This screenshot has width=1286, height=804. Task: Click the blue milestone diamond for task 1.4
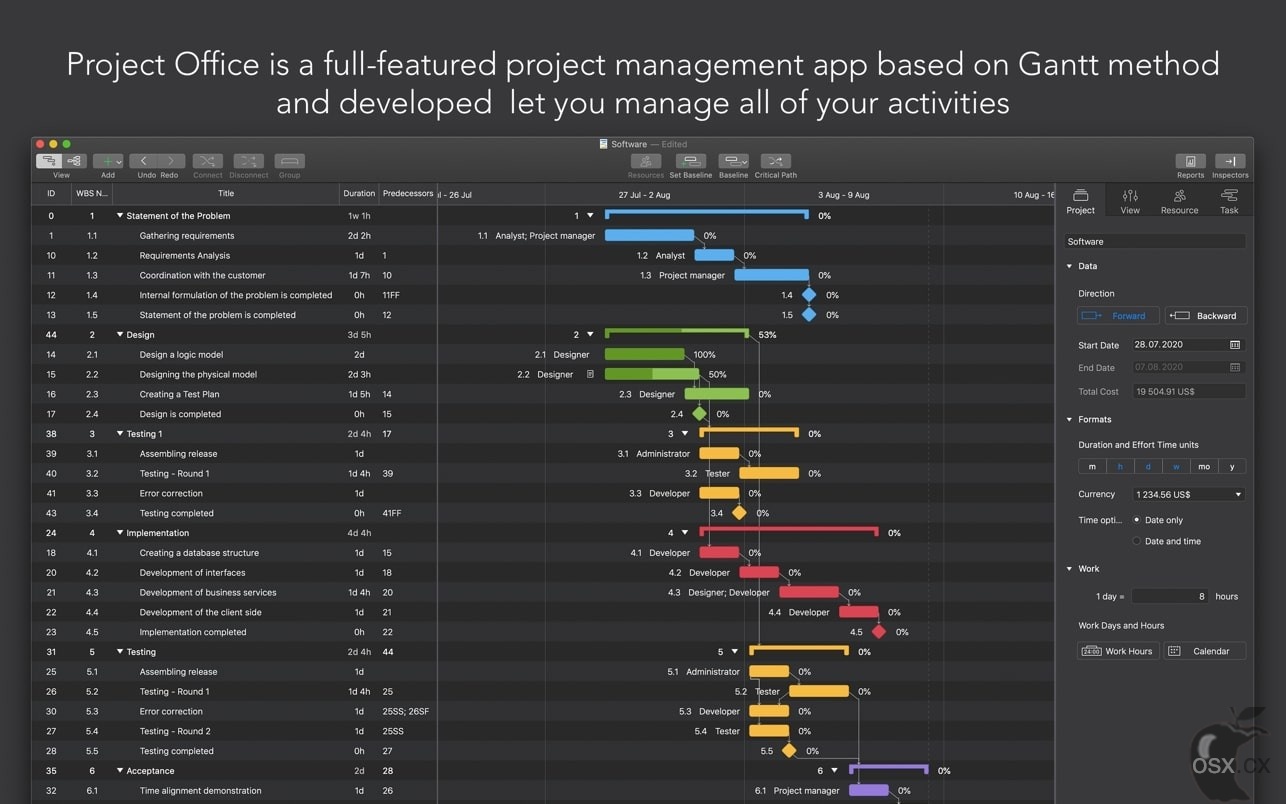tap(809, 295)
